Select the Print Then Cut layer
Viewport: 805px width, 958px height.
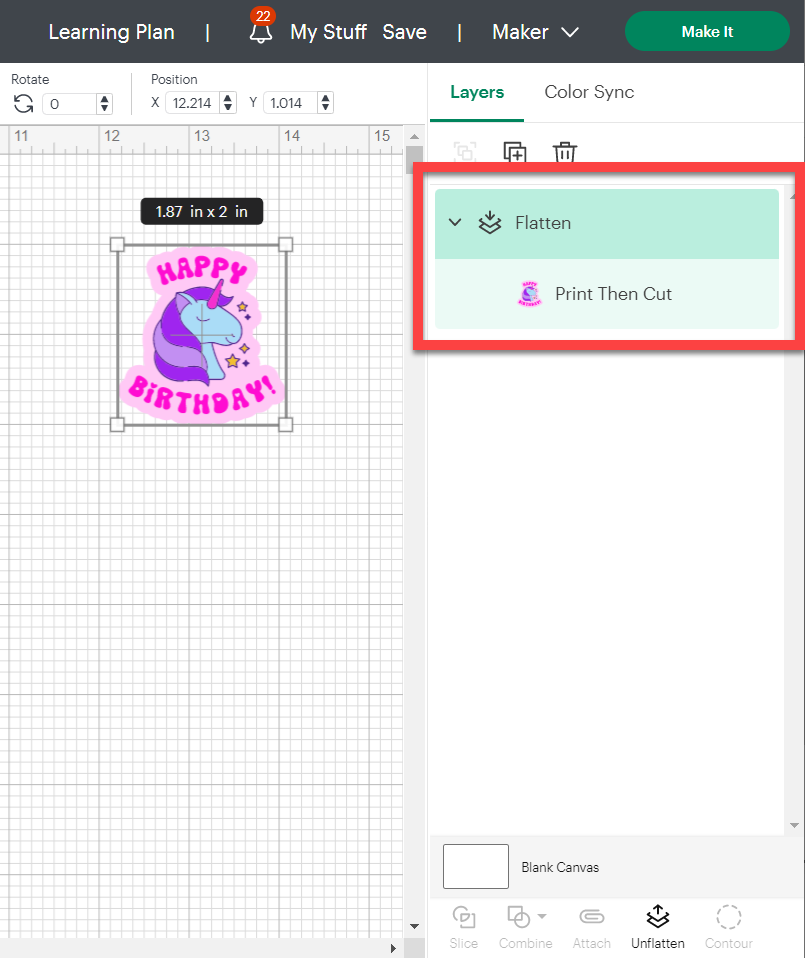click(x=613, y=293)
